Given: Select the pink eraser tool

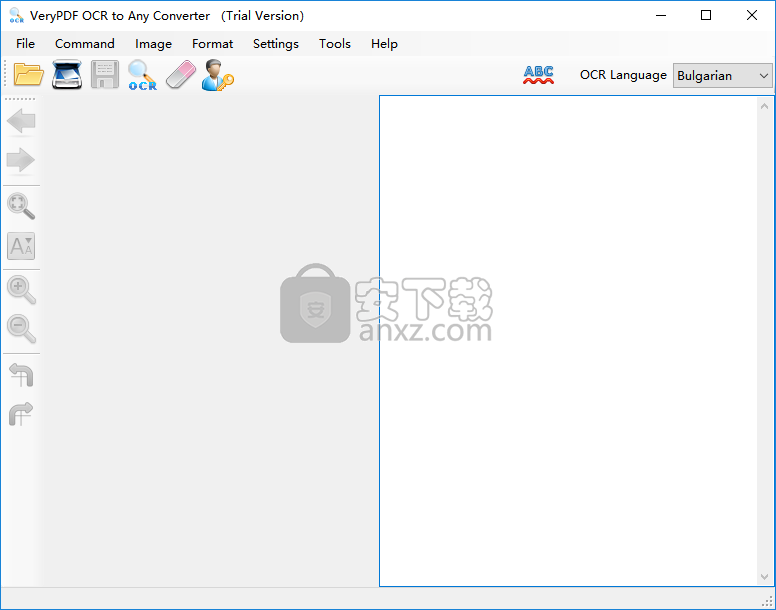Looking at the screenshot, I should coord(181,75).
